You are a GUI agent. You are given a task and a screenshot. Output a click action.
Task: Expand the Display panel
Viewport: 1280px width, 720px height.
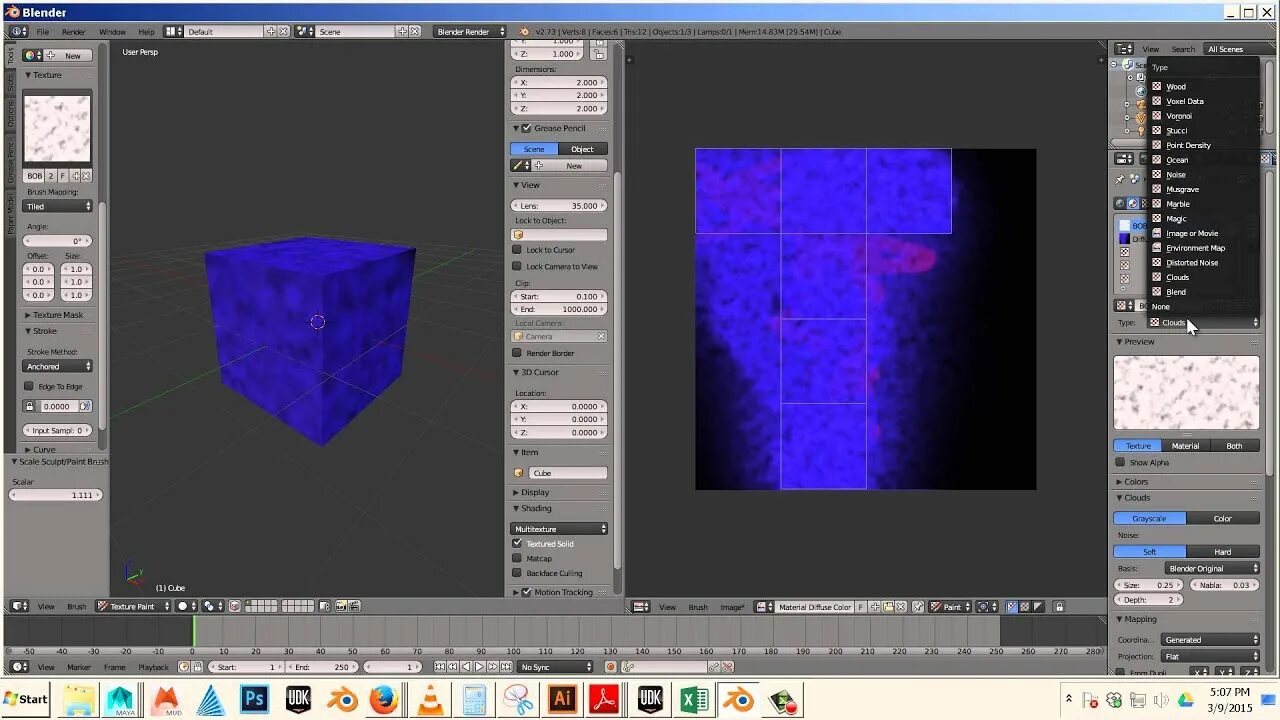[534, 492]
